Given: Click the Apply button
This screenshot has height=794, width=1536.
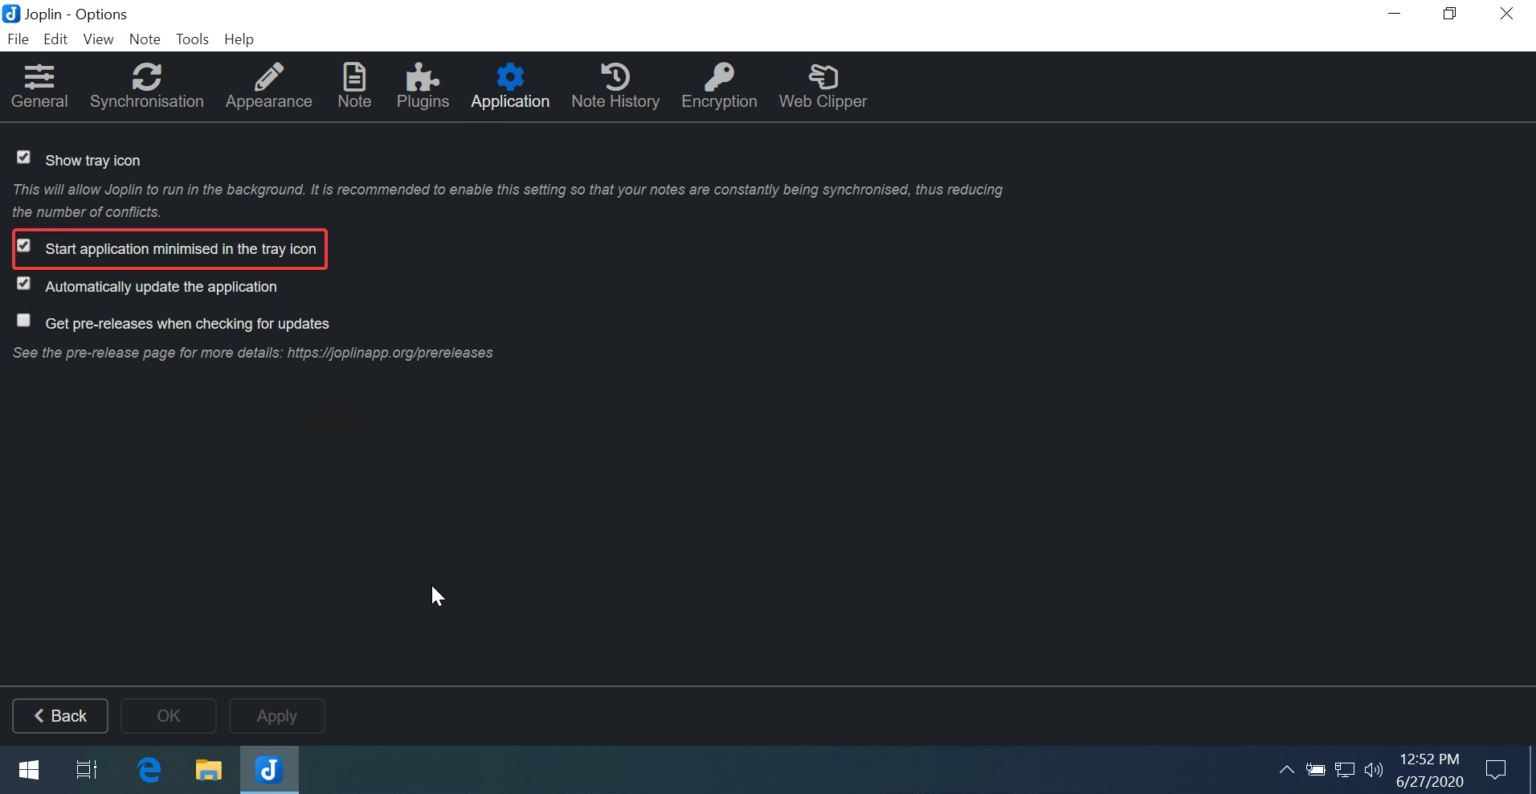Looking at the screenshot, I should 277,715.
